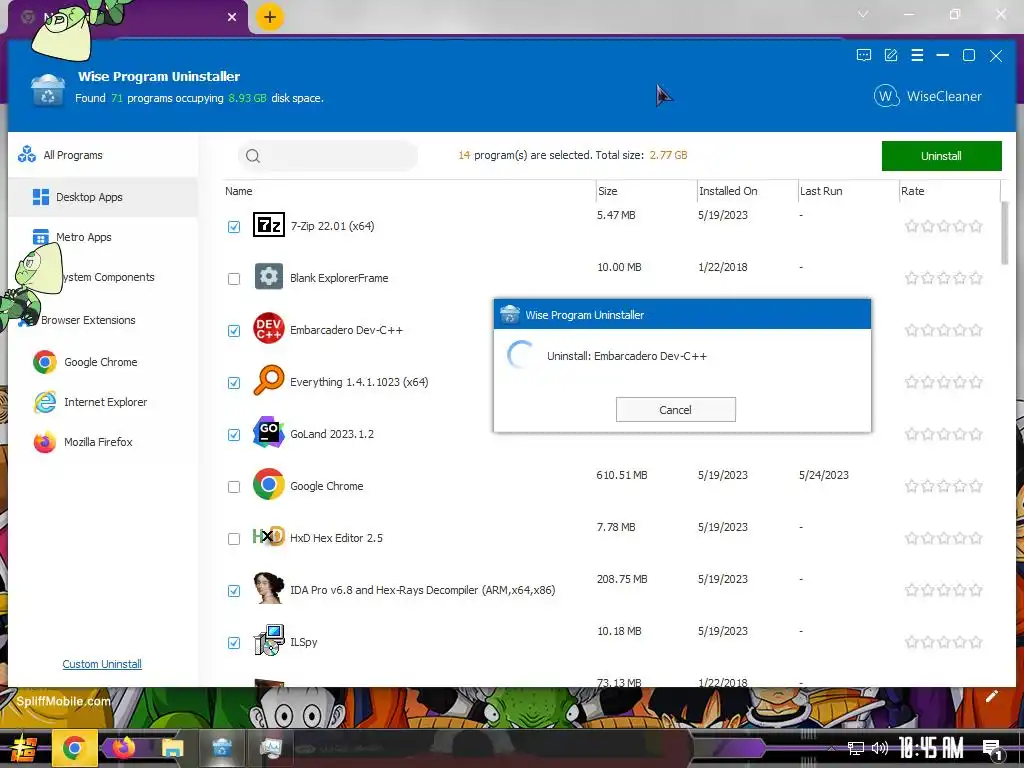The height and width of the screenshot is (768, 1024).
Task: Select the Google Chrome 610.51 MB size text
Action: pos(621,475)
